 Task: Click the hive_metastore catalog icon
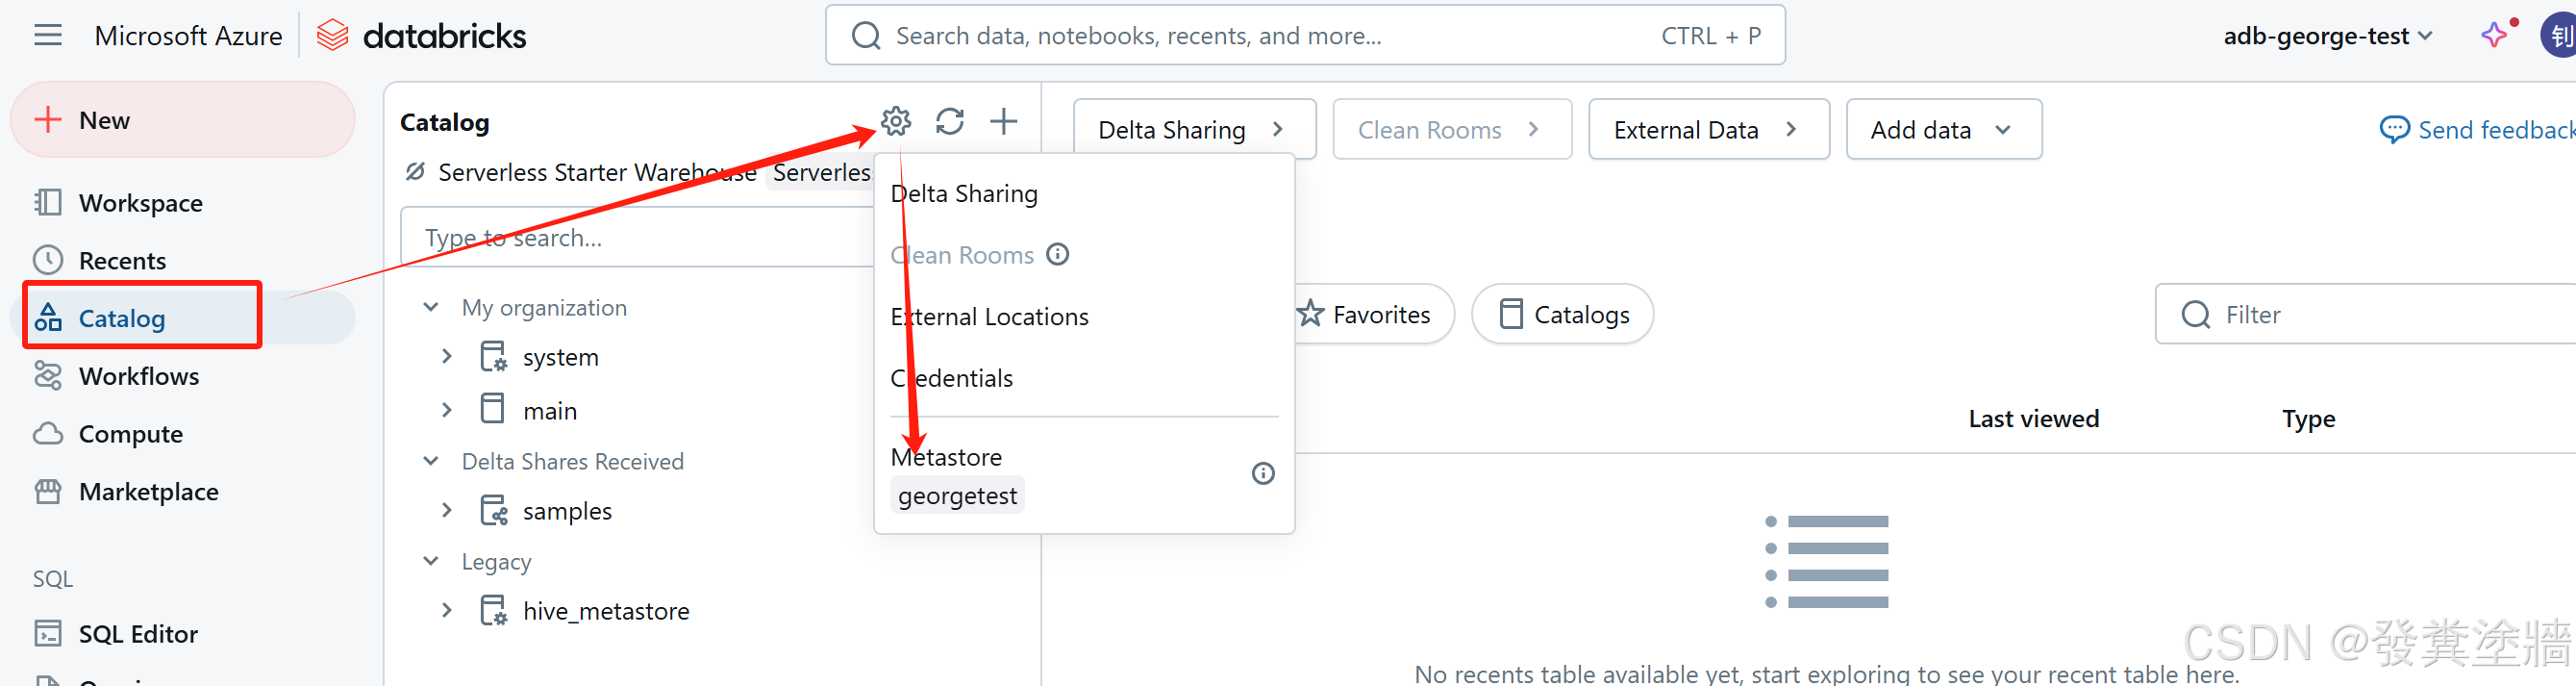[x=493, y=610]
